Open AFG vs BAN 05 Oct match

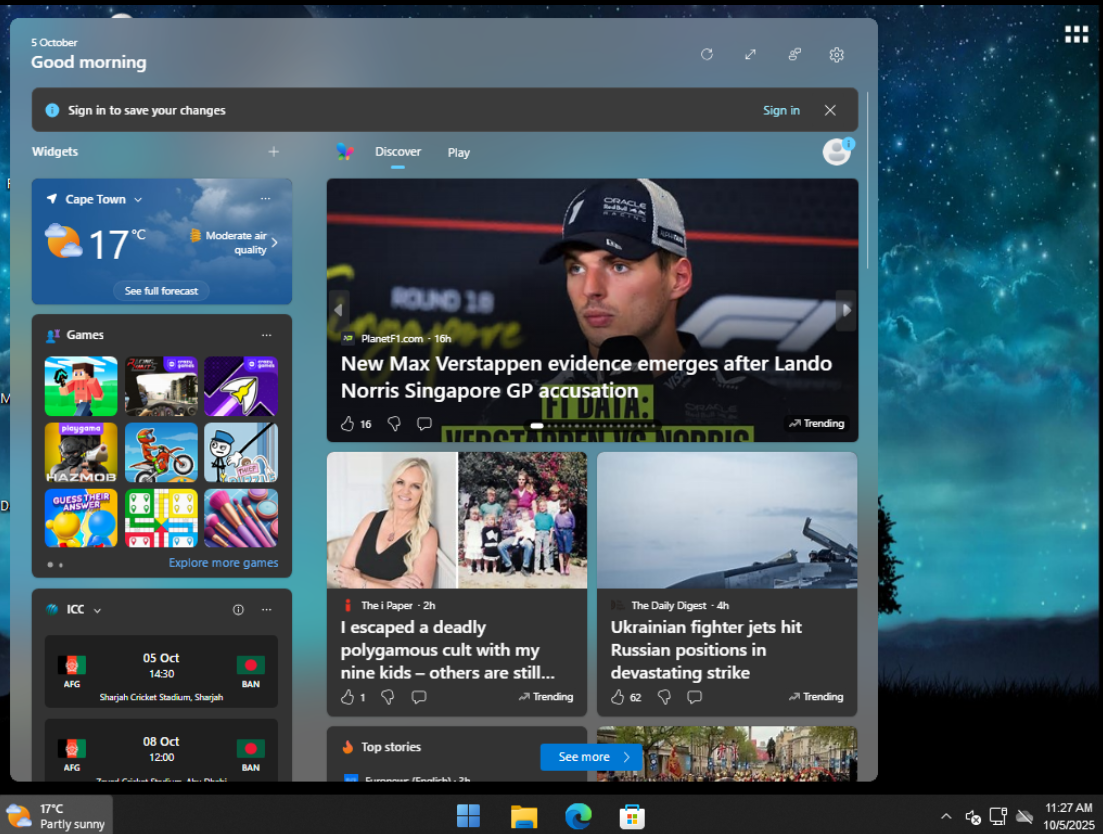coord(161,672)
